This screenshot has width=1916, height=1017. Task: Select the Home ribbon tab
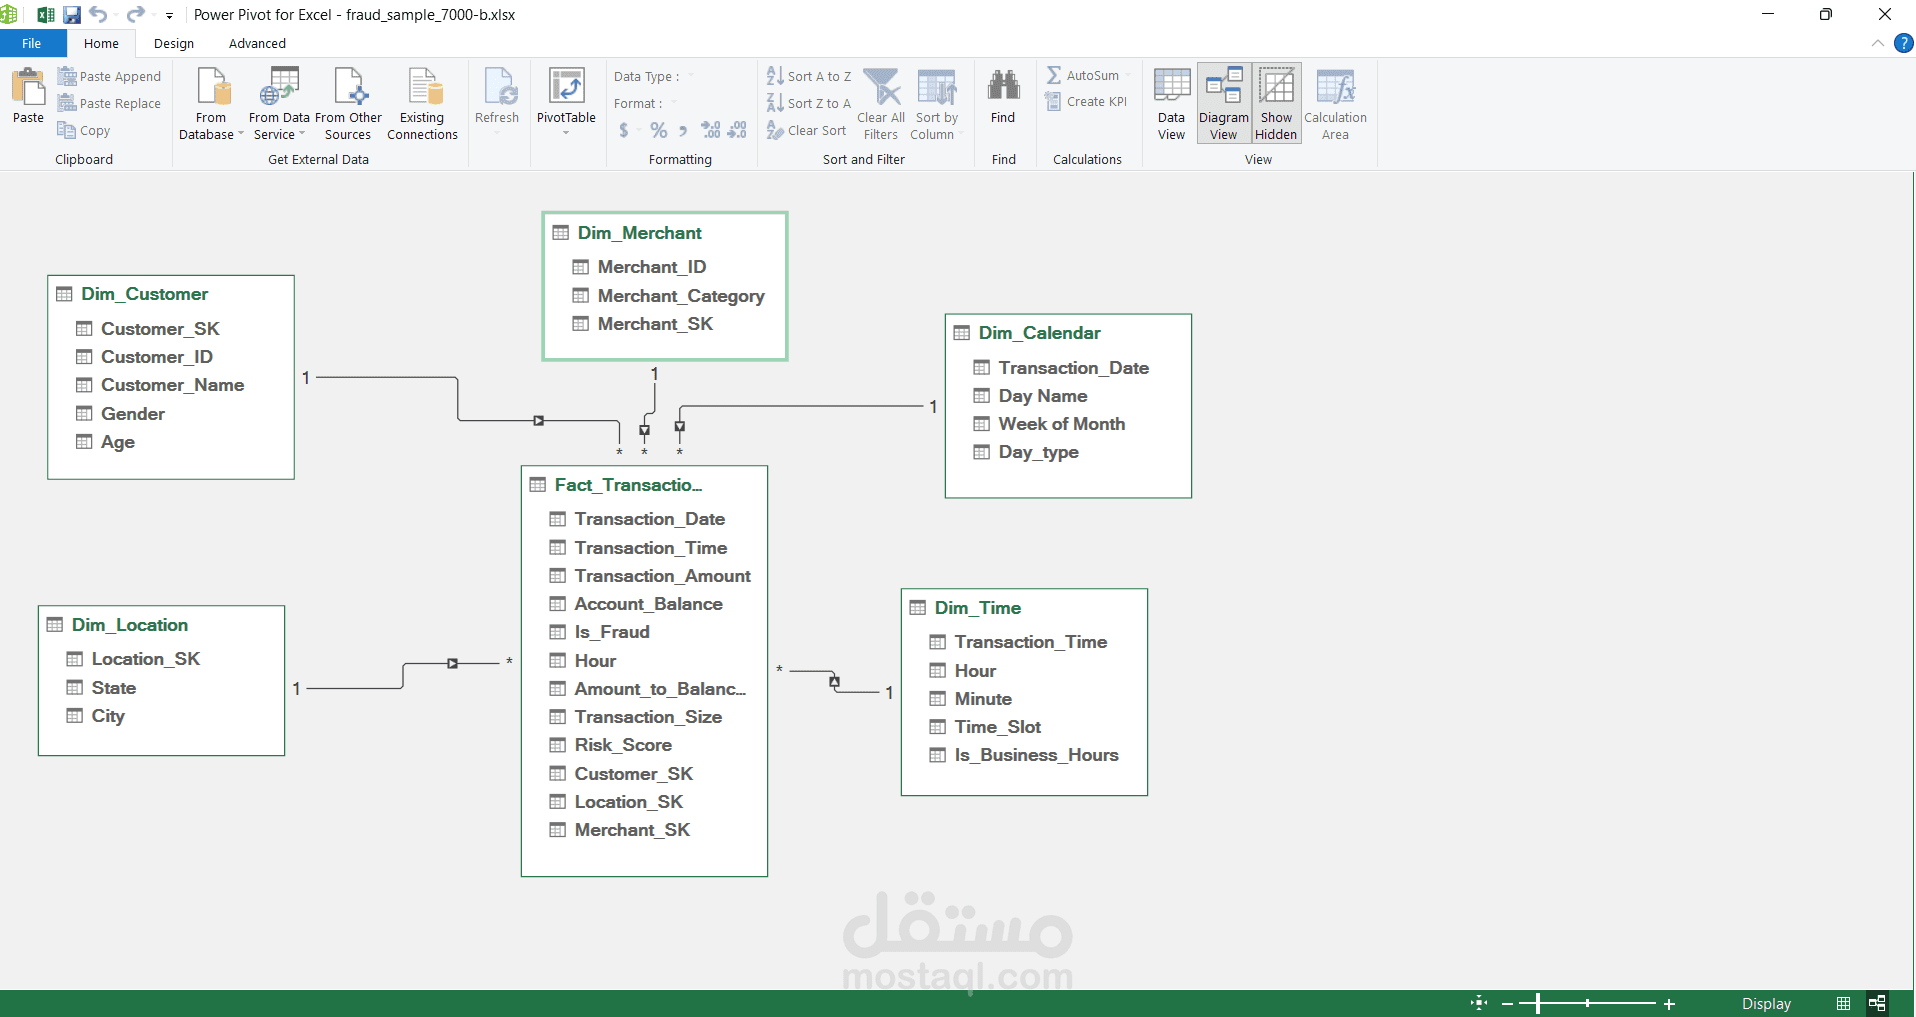point(101,43)
